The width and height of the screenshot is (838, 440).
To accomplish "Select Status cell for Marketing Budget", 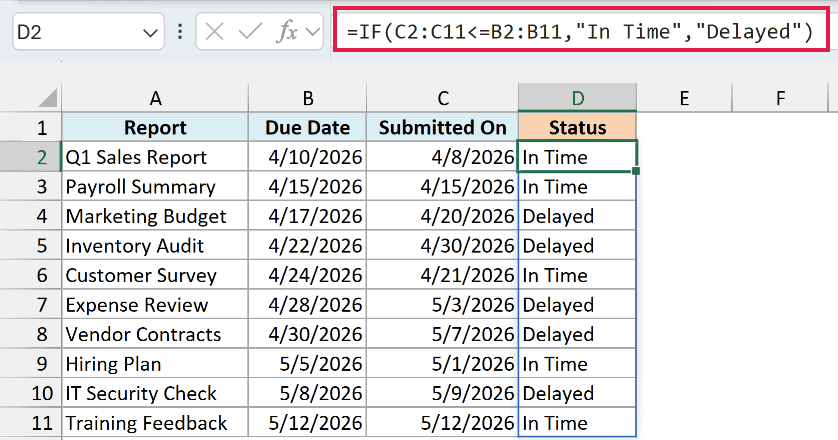I will [577, 216].
